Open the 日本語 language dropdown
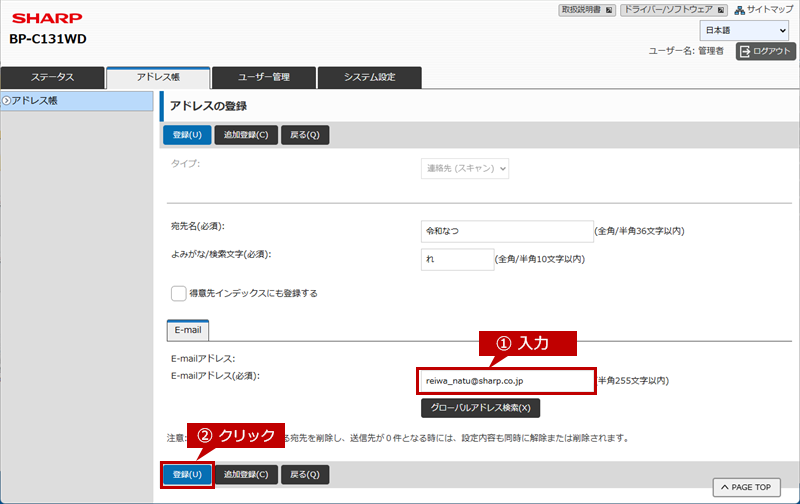 [744, 31]
